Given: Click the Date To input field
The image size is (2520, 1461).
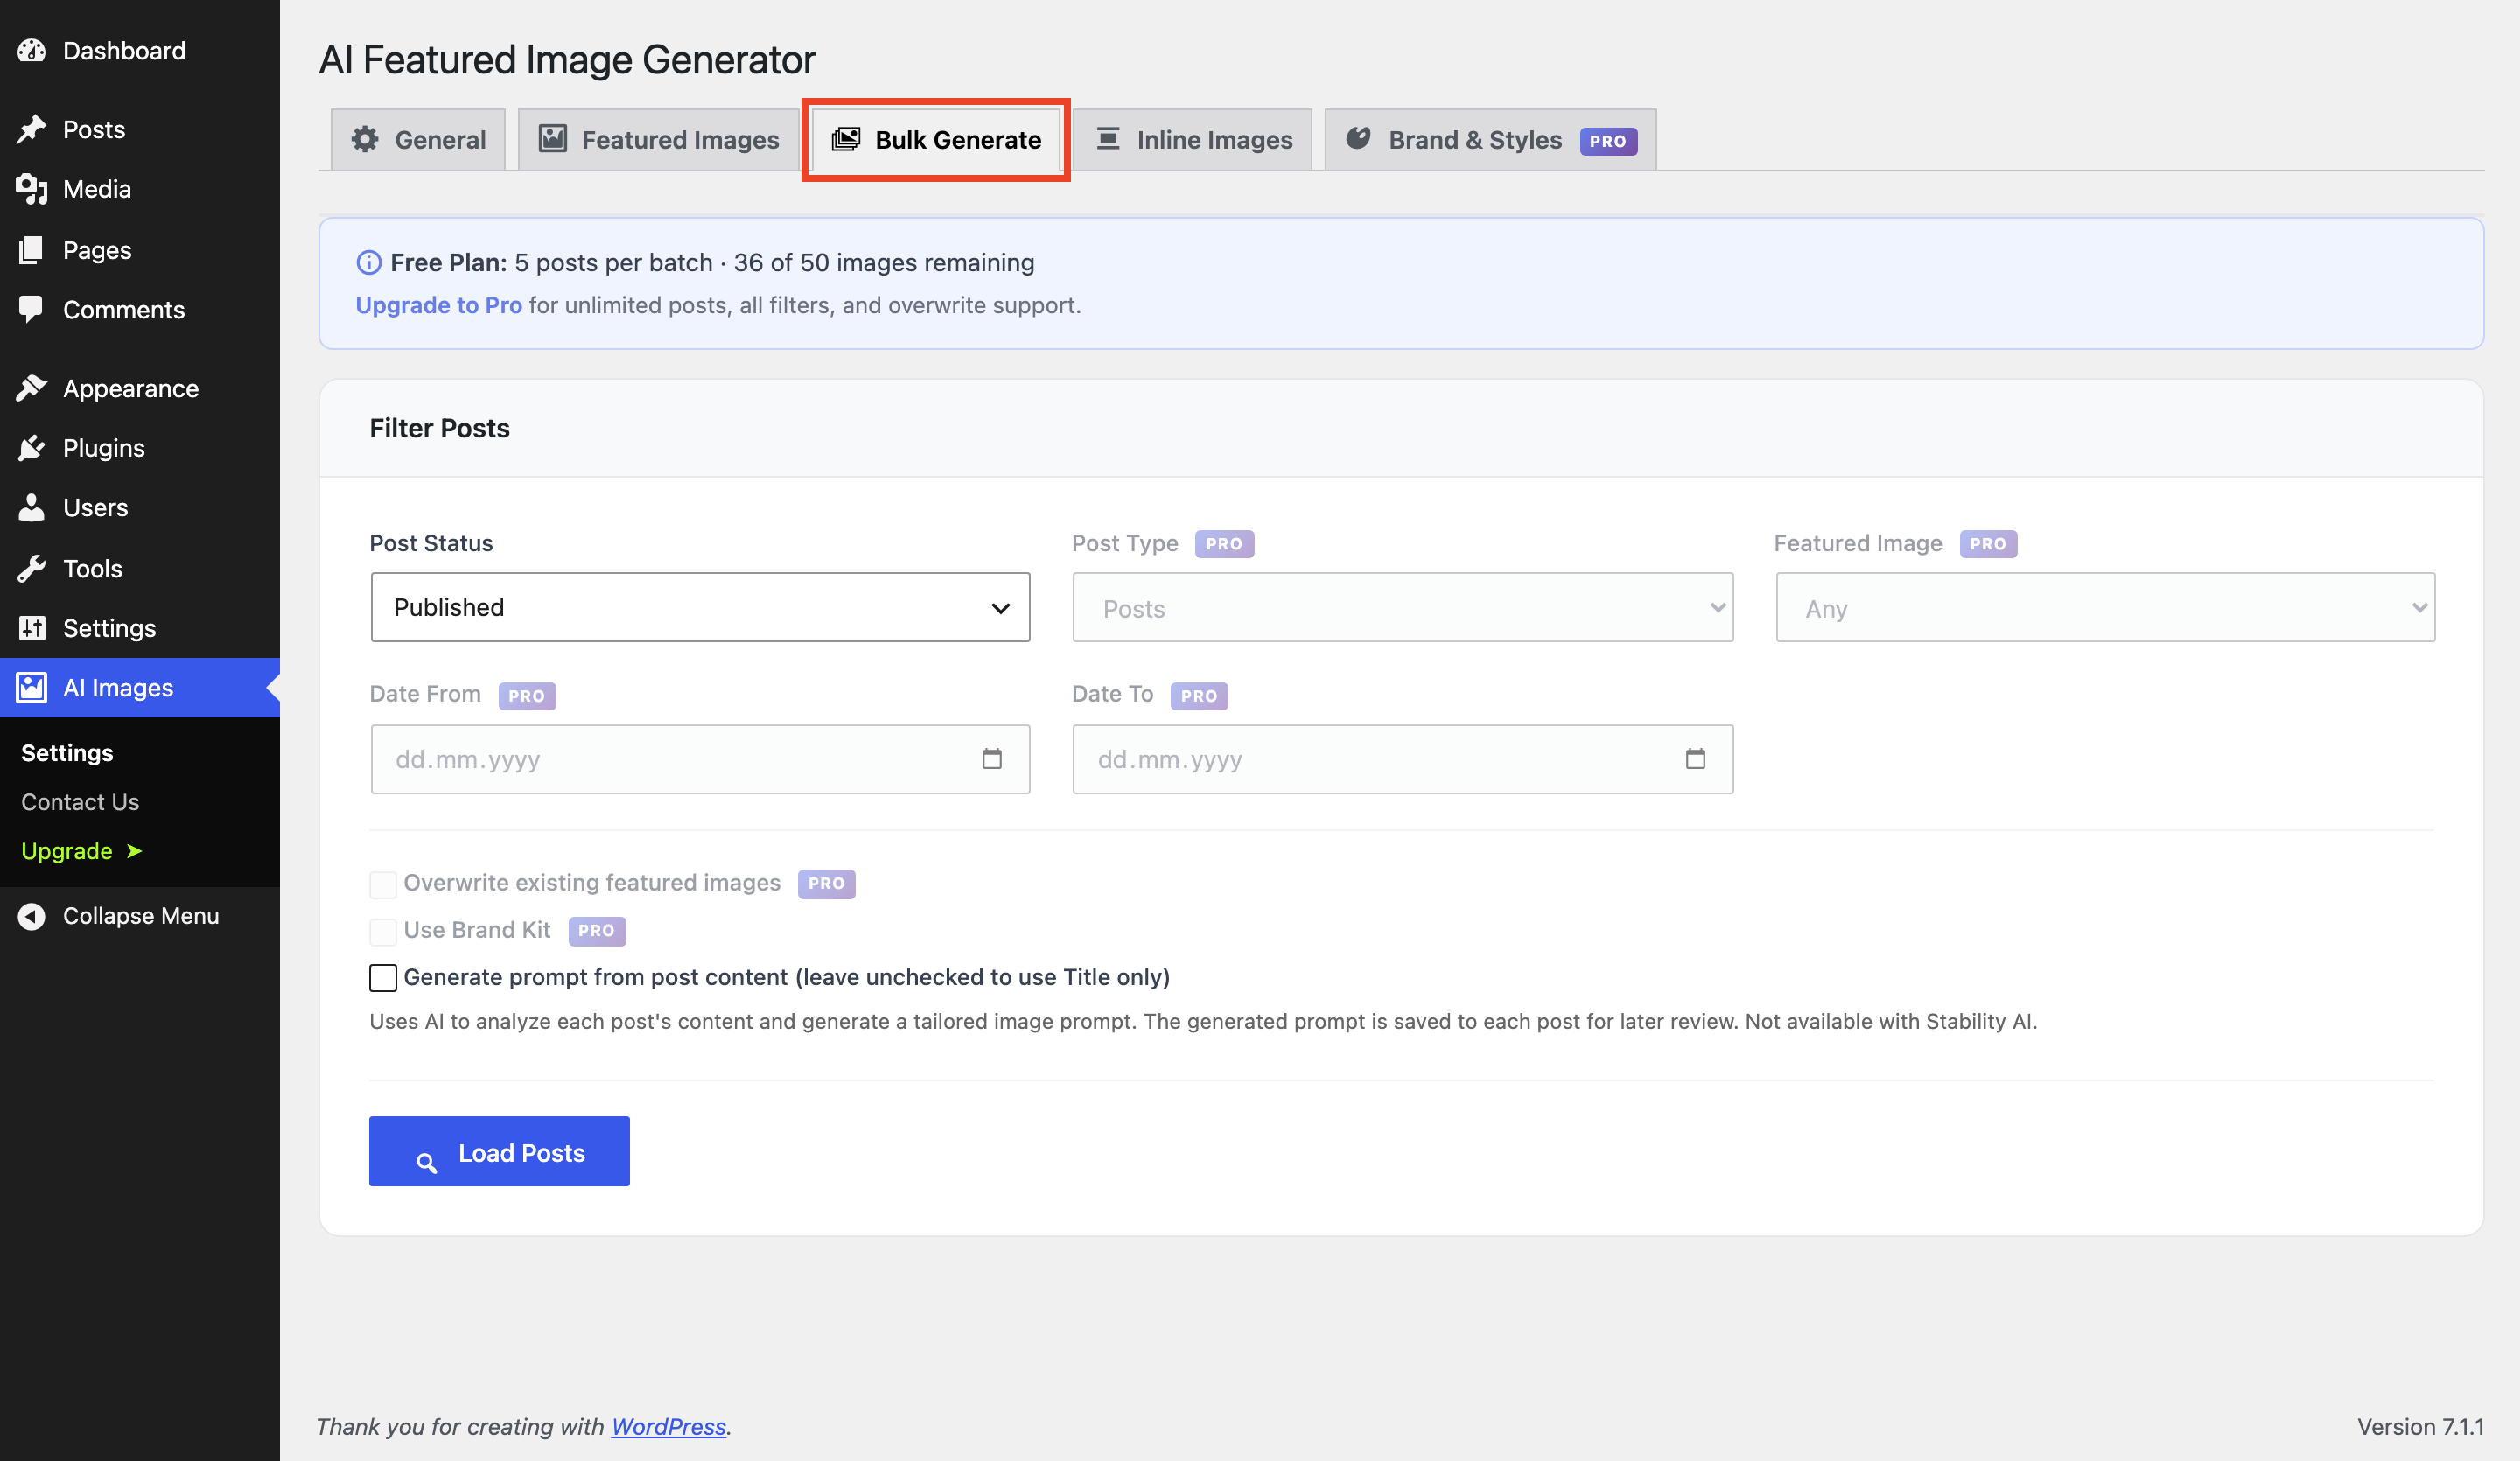Looking at the screenshot, I should [x=1402, y=759].
